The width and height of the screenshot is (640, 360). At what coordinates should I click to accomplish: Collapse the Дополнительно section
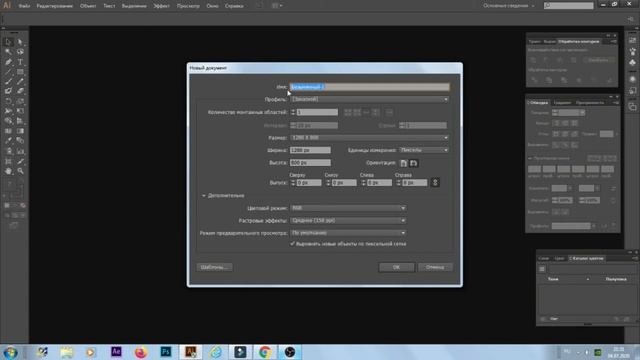point(204,196)
